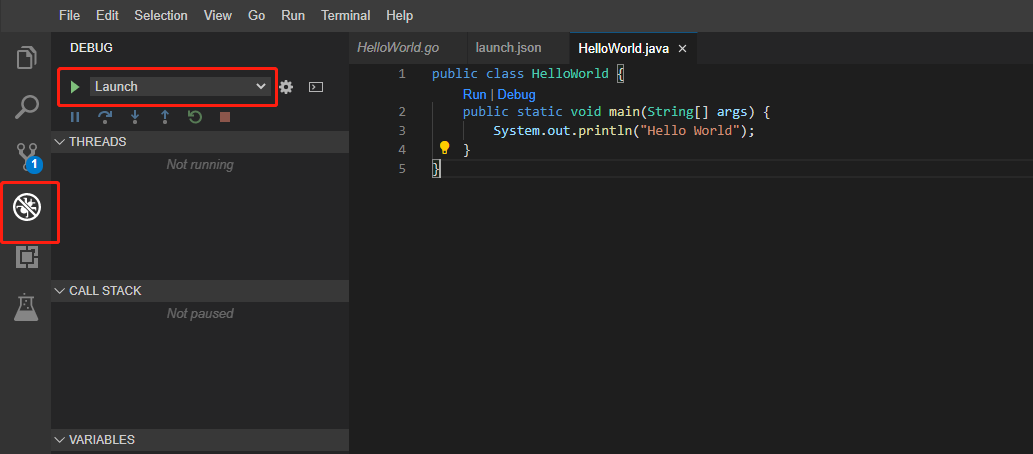Open the Edit menu
This screenshot has width=1033, height=454.
tap(107, 15)
